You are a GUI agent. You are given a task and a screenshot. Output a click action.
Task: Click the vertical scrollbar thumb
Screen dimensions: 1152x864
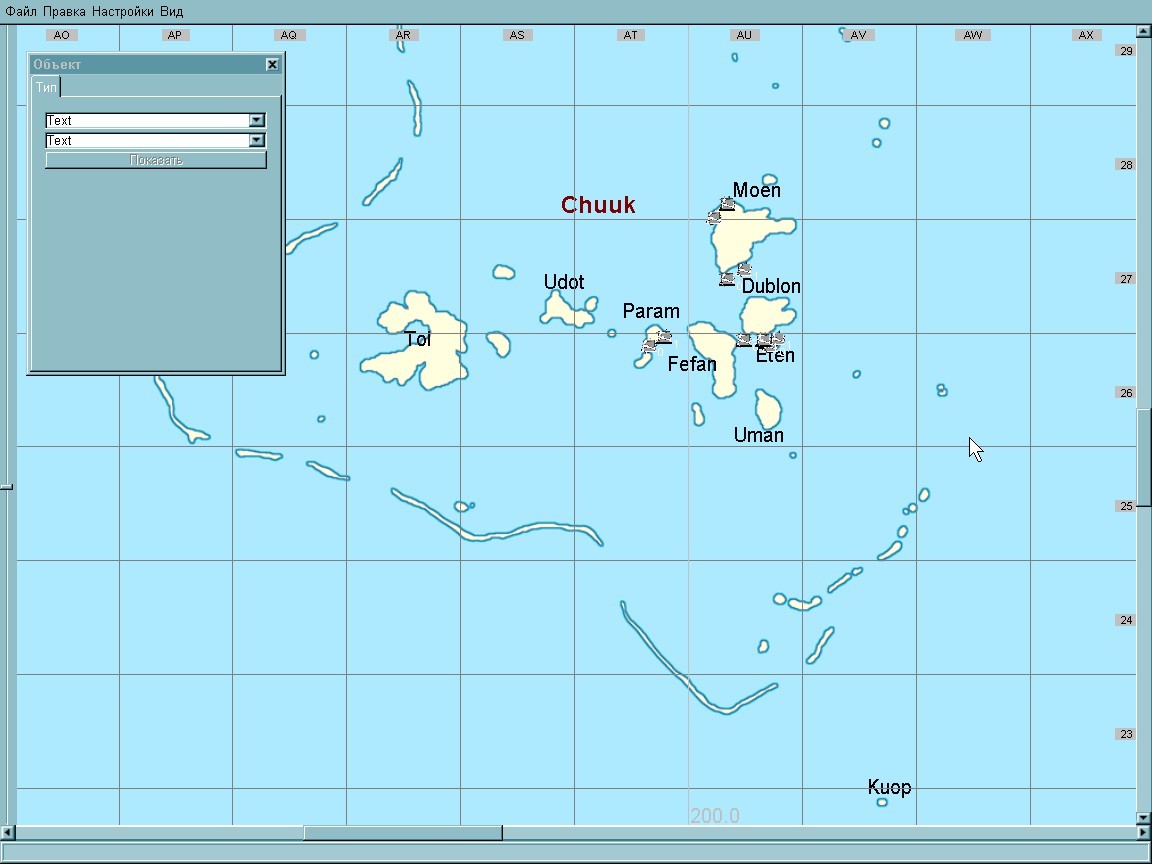(x=1143, y=458)
